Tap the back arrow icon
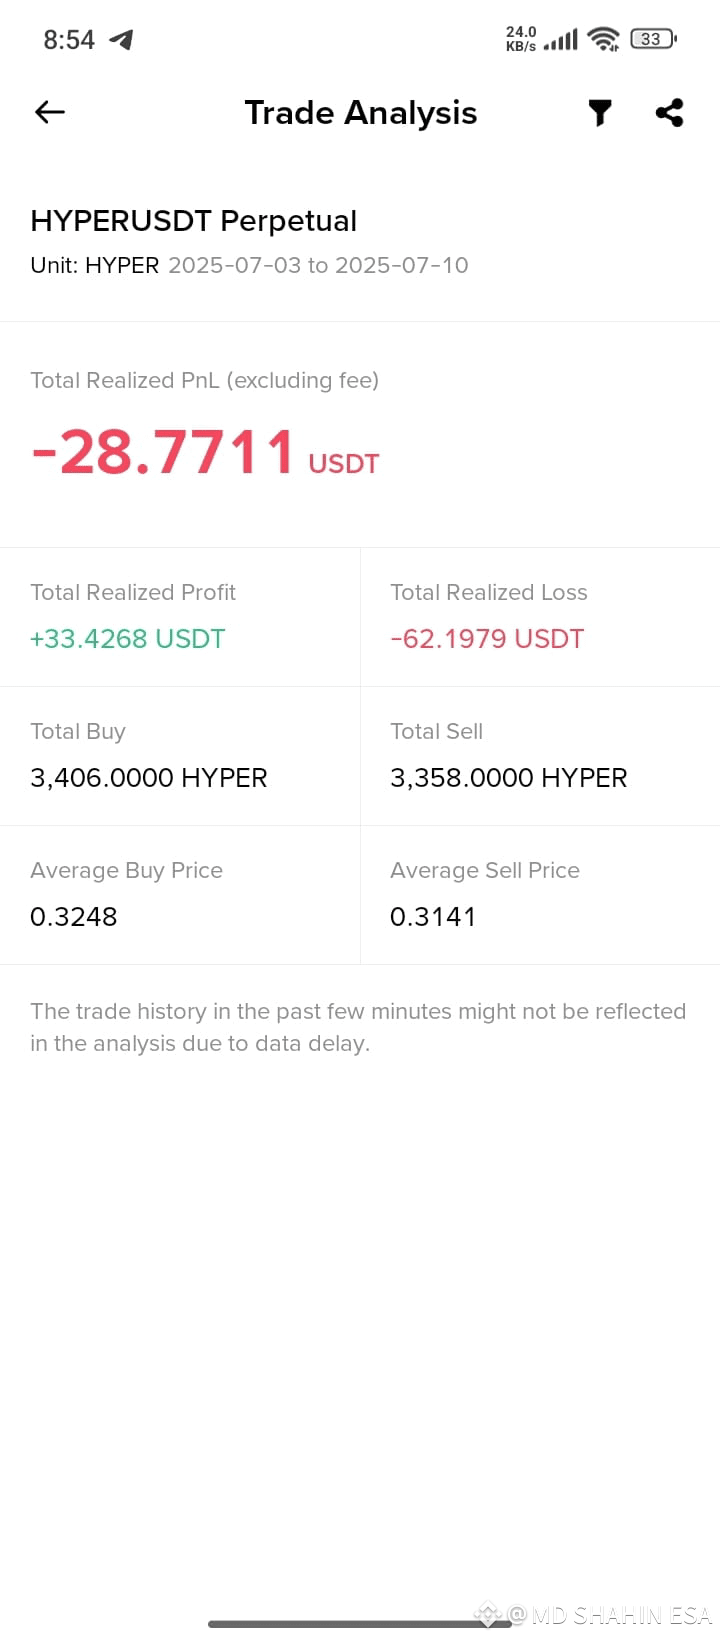 tap(50, 112)
